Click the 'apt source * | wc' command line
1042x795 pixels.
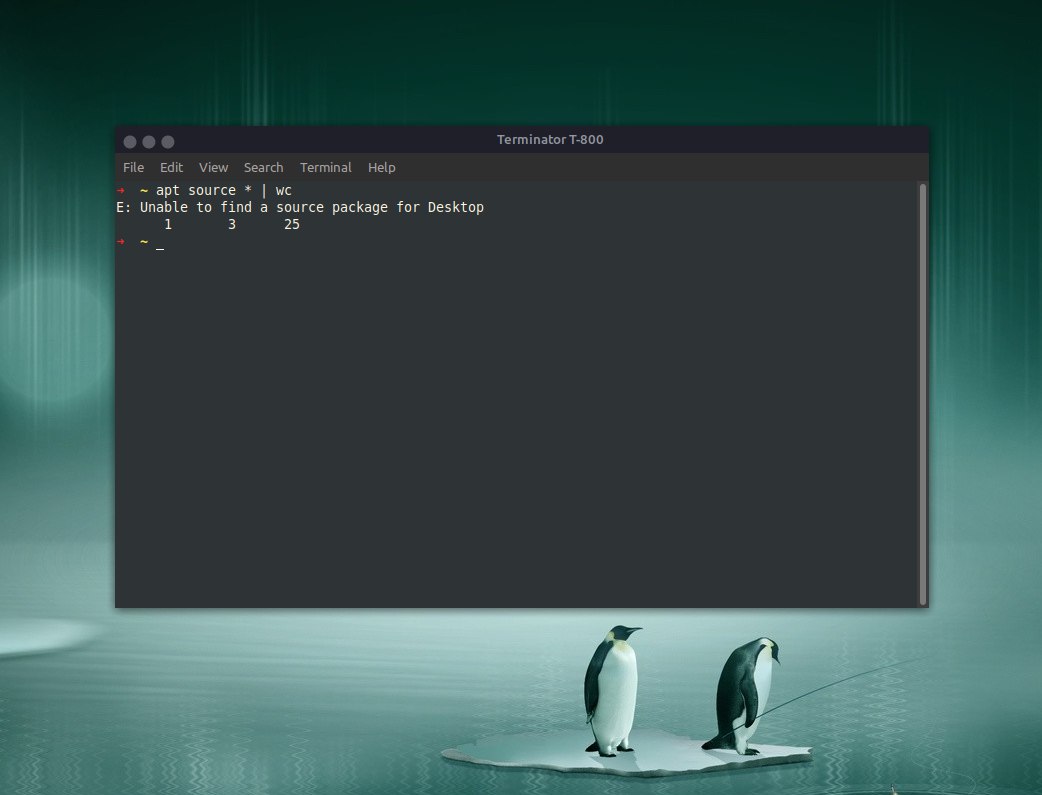click(223, 191)
